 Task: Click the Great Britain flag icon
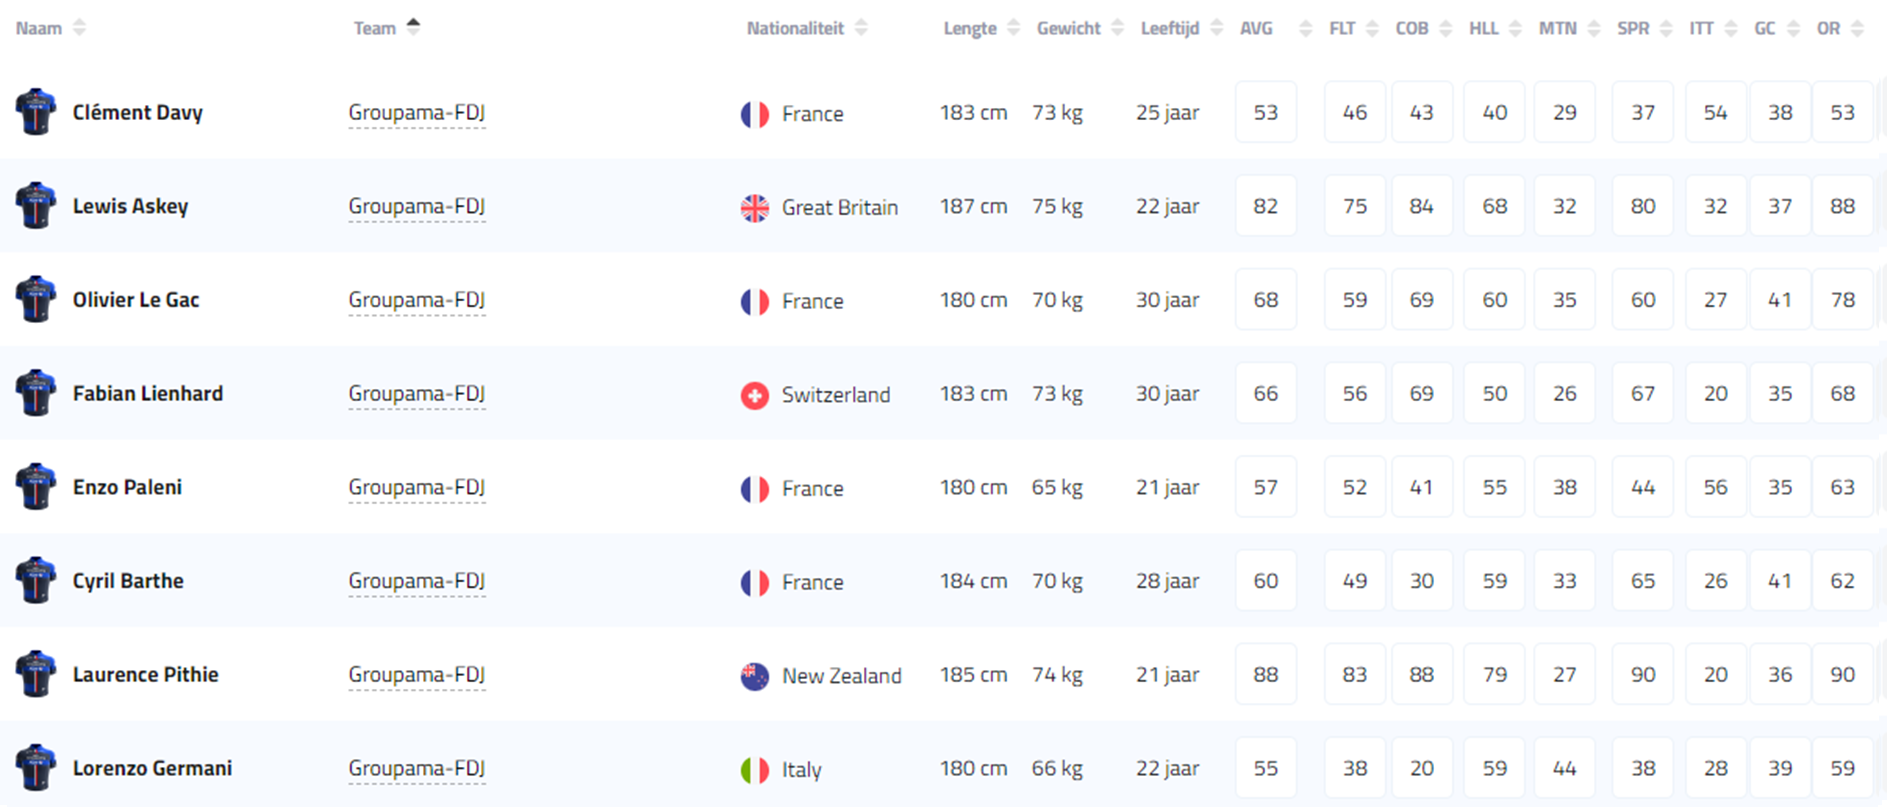[755, 208]
